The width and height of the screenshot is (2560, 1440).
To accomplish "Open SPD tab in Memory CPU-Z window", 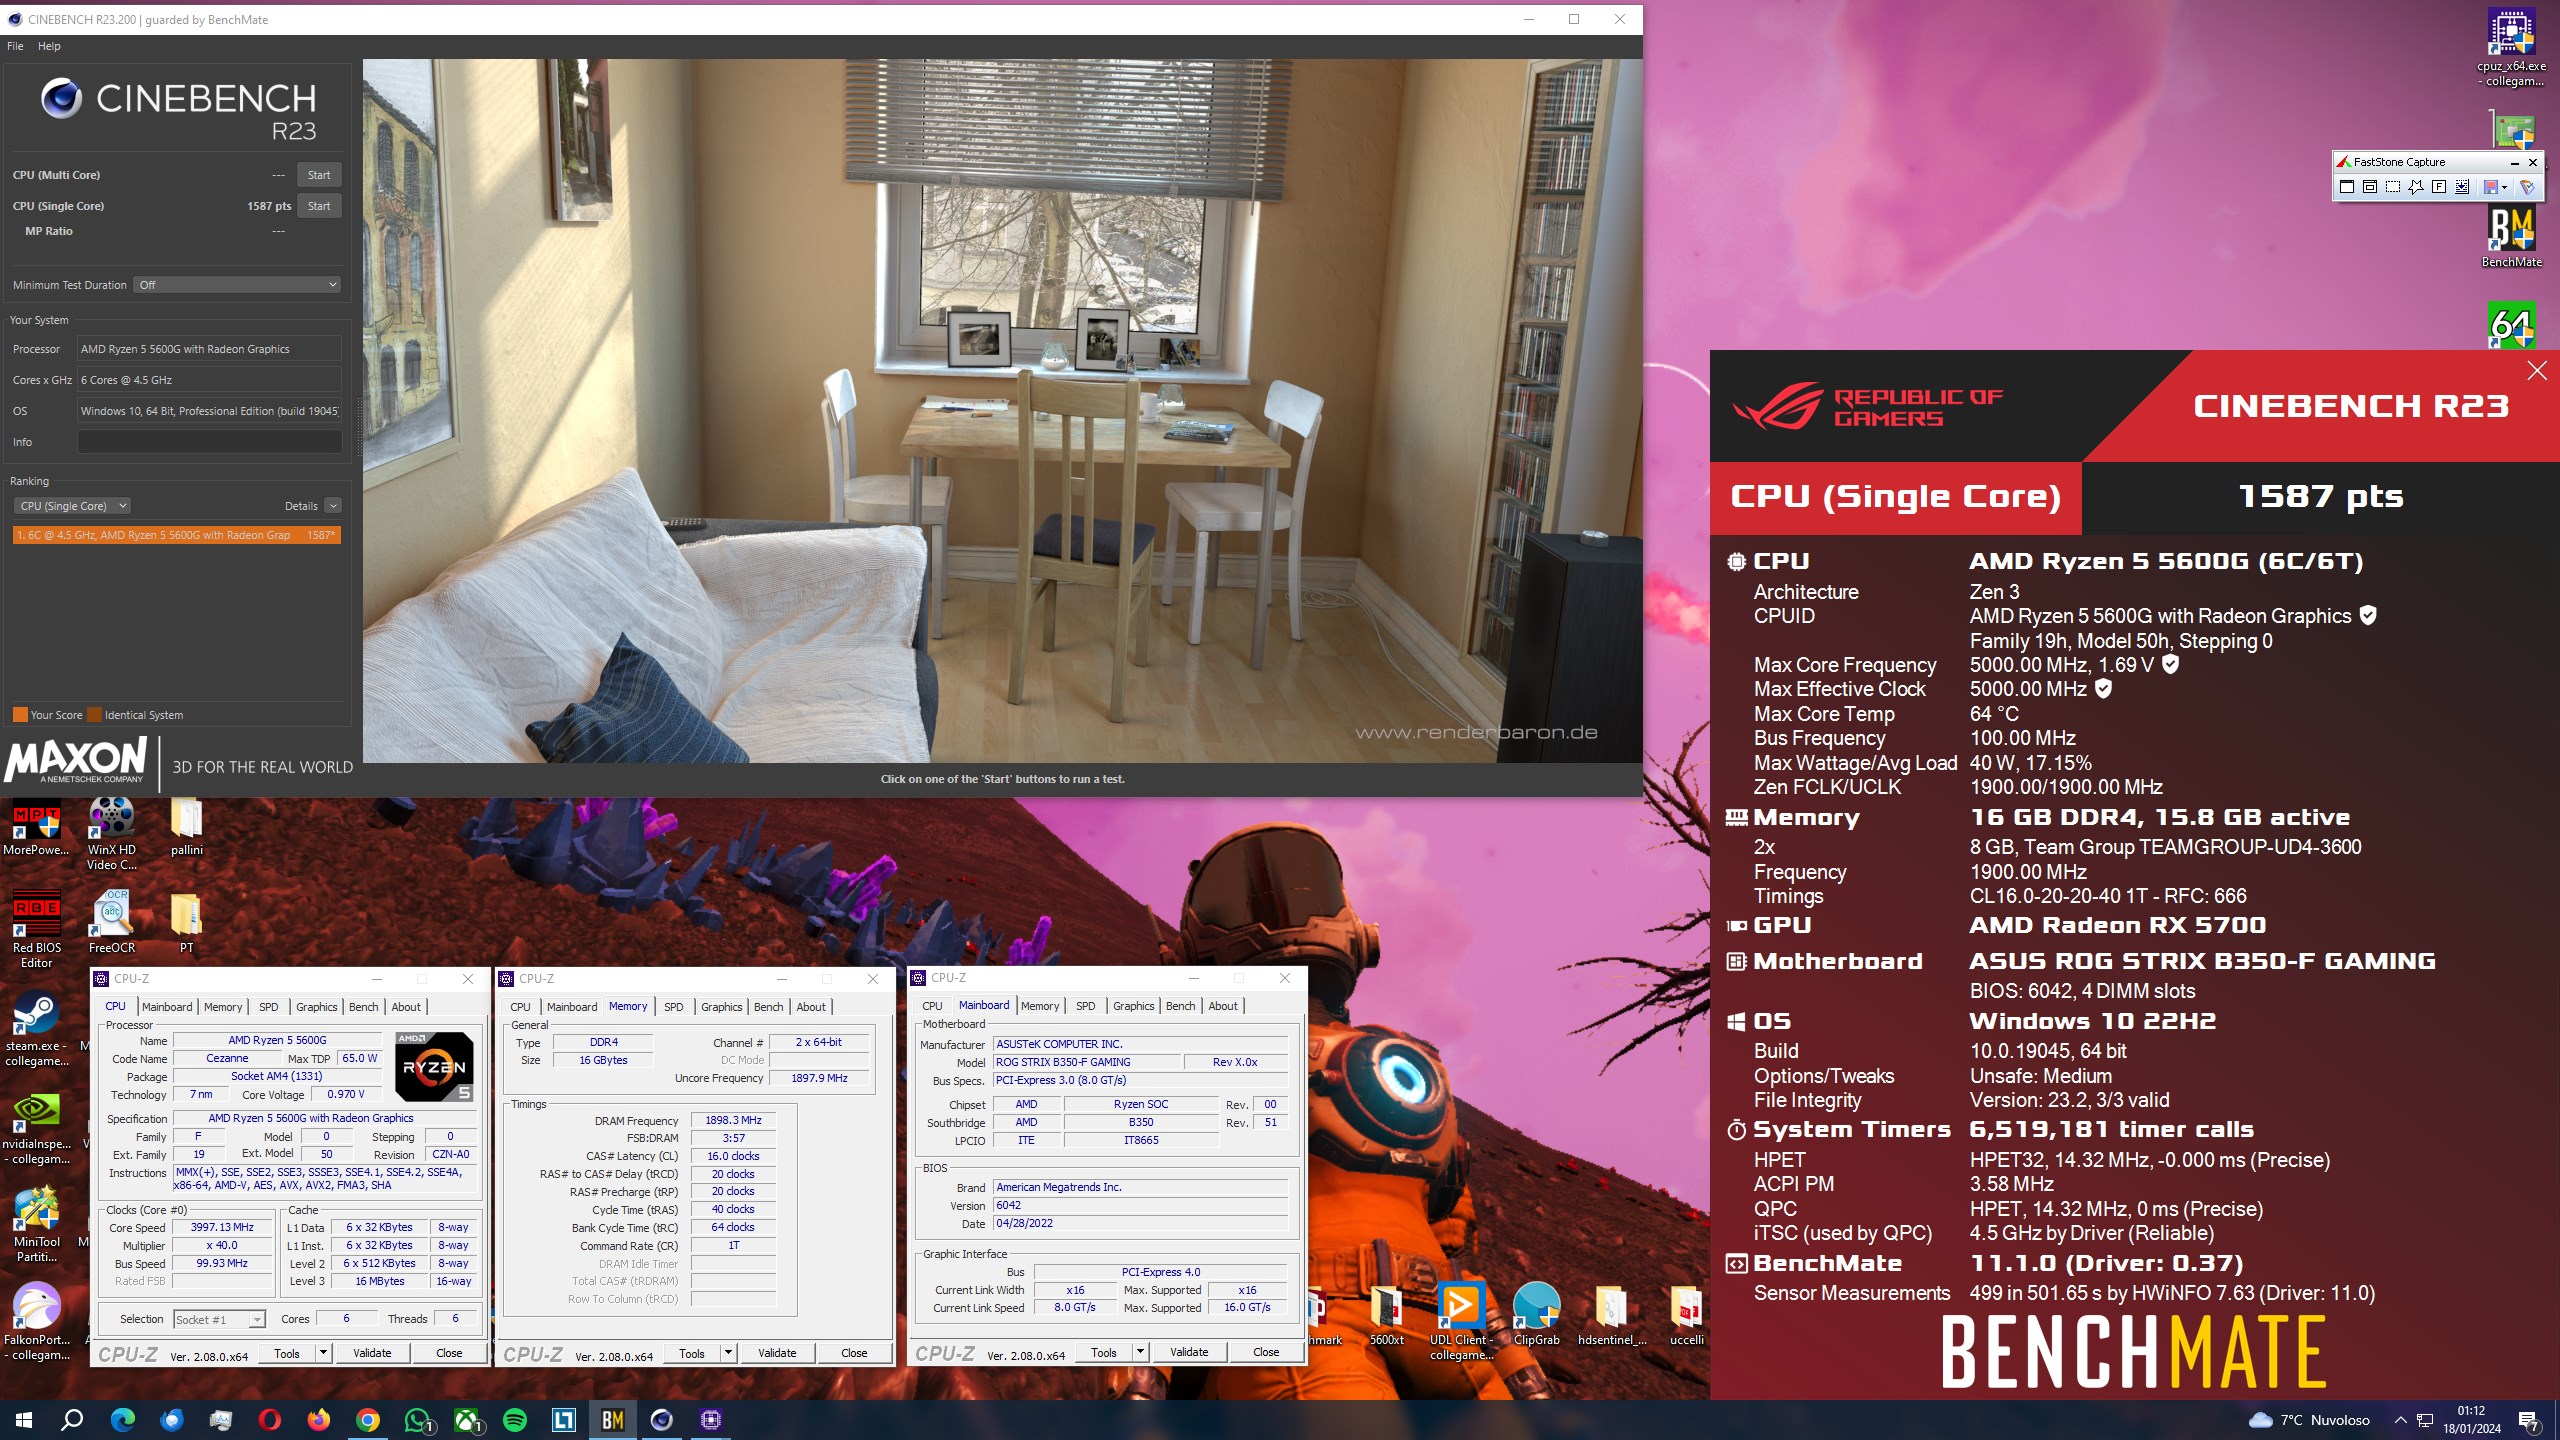I will 673,1007.
